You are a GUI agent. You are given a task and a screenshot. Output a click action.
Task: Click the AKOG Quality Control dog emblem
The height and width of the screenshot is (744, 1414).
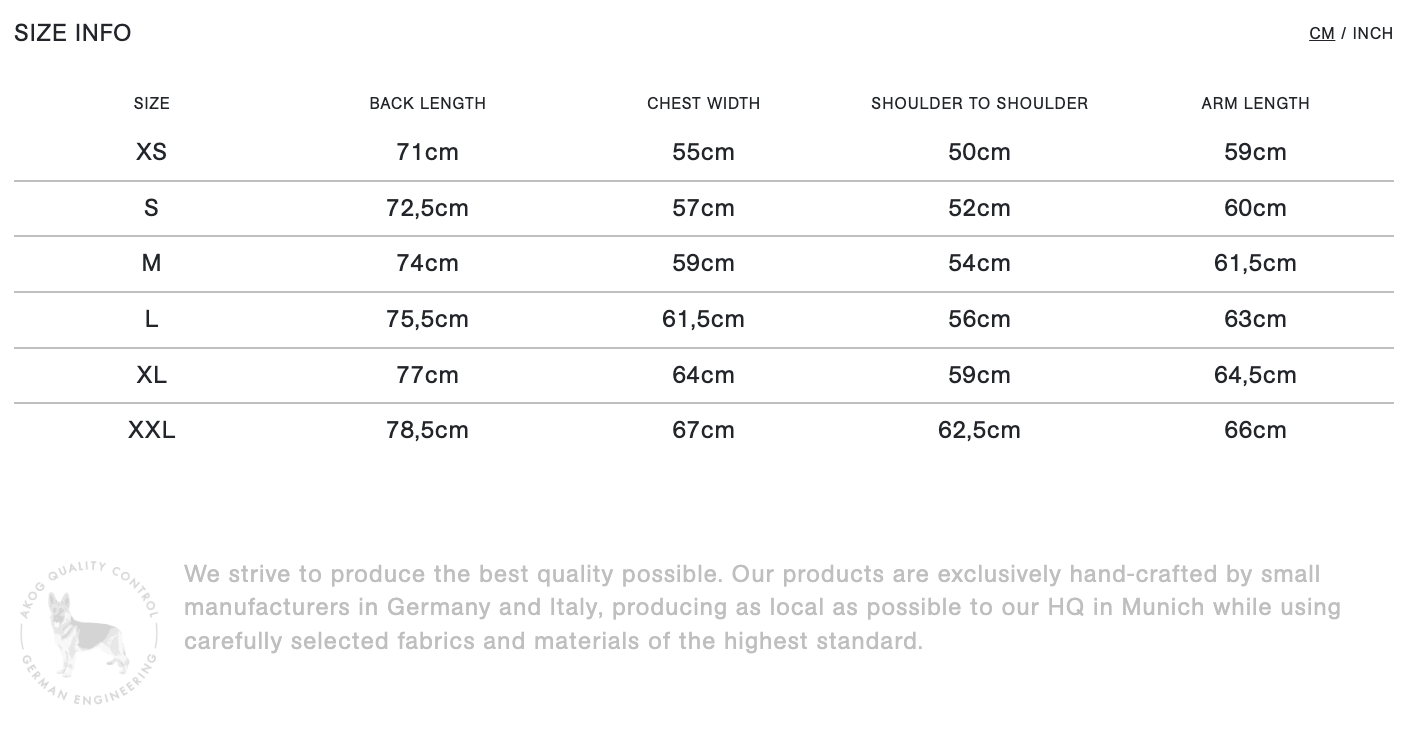point(90,632)
